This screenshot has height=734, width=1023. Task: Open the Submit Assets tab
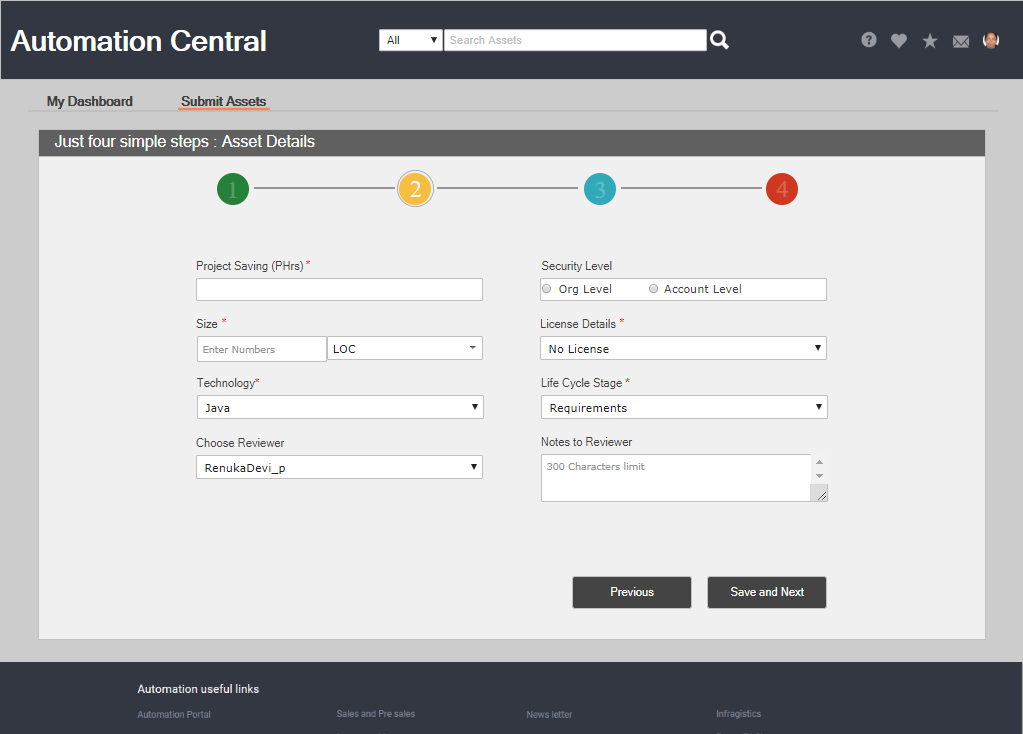[224, 101]
